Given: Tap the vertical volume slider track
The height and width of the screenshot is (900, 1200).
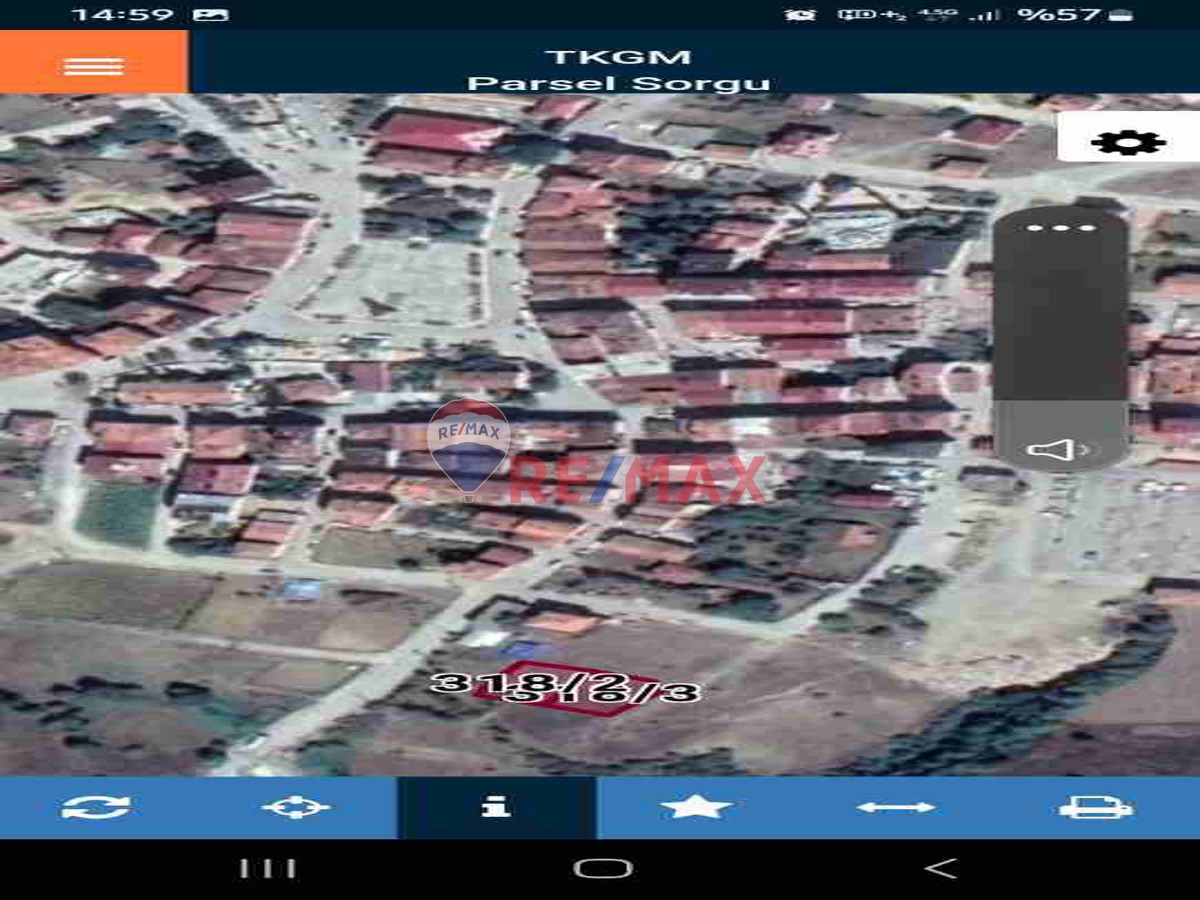Looking at the screenshot, I should coord(1061,320).
